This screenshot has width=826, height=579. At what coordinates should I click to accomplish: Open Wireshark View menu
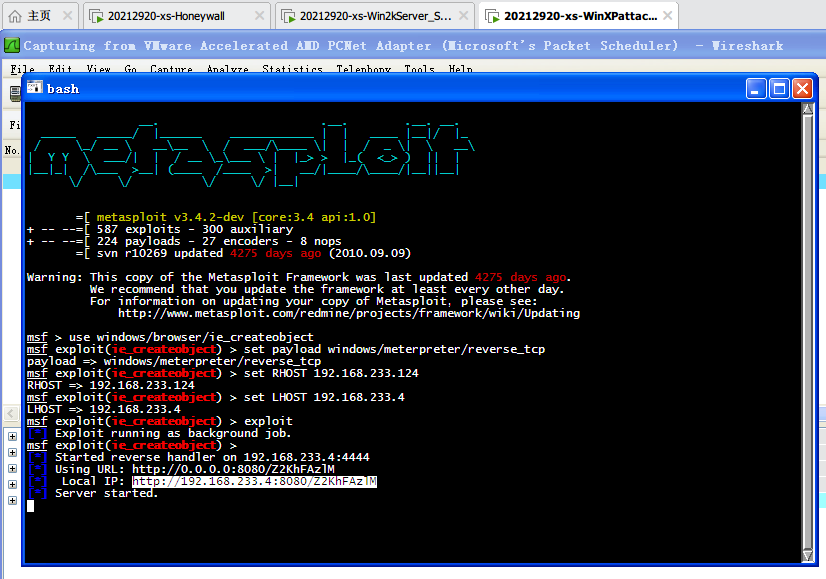[x=99, y=69]
